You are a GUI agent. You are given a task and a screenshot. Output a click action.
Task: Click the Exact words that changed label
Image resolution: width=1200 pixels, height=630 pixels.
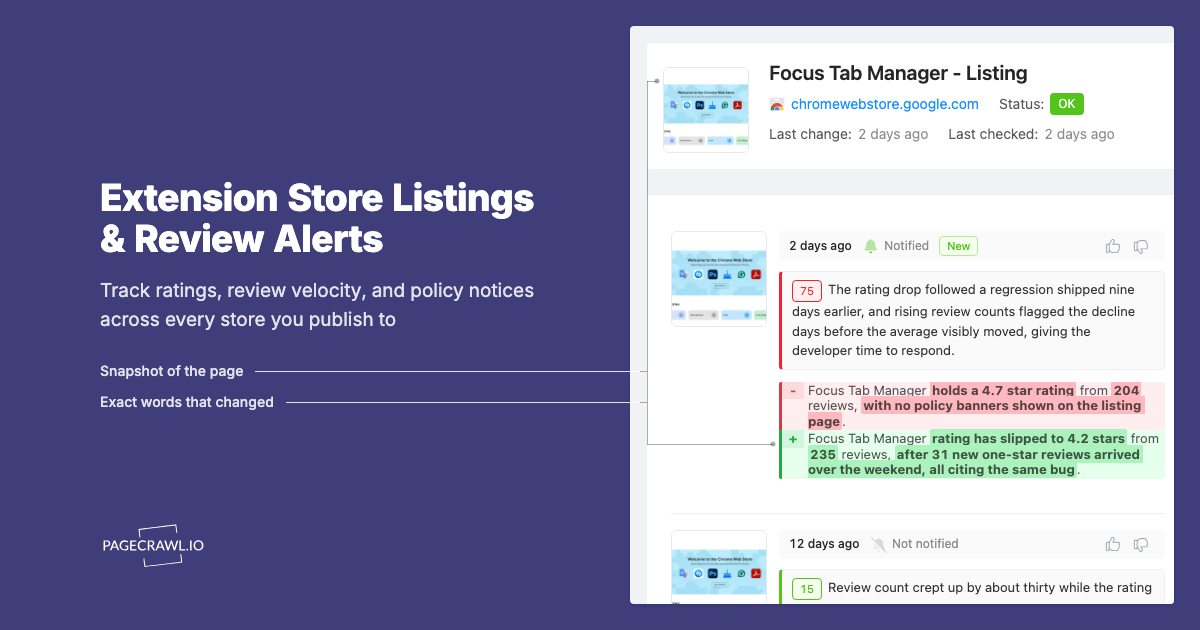click(187, 402)
